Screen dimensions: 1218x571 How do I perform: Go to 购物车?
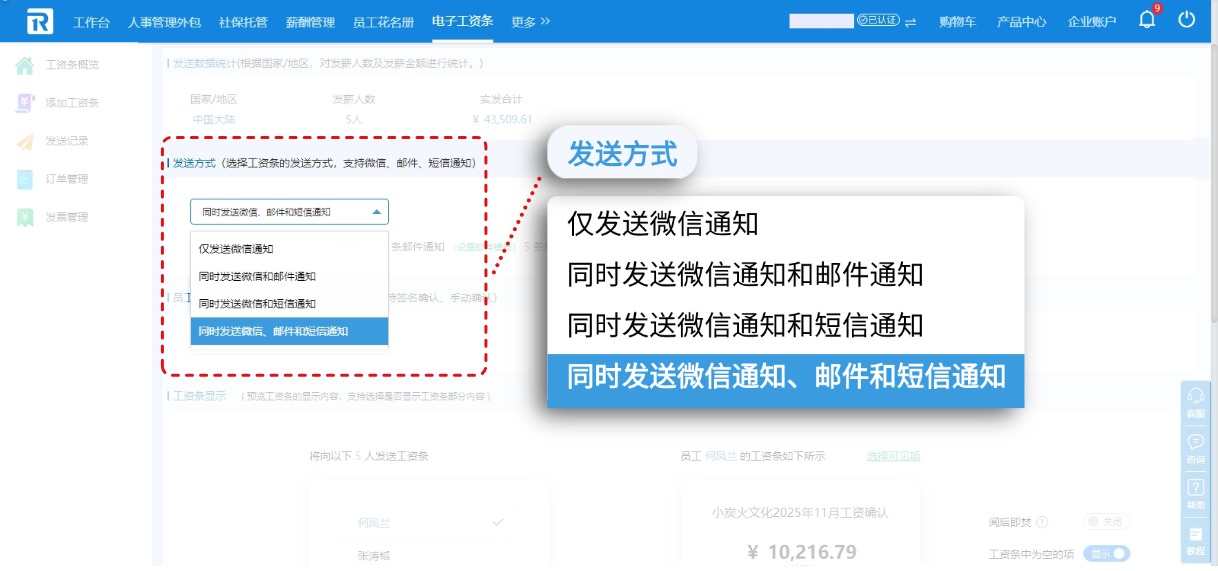[957, 22]
